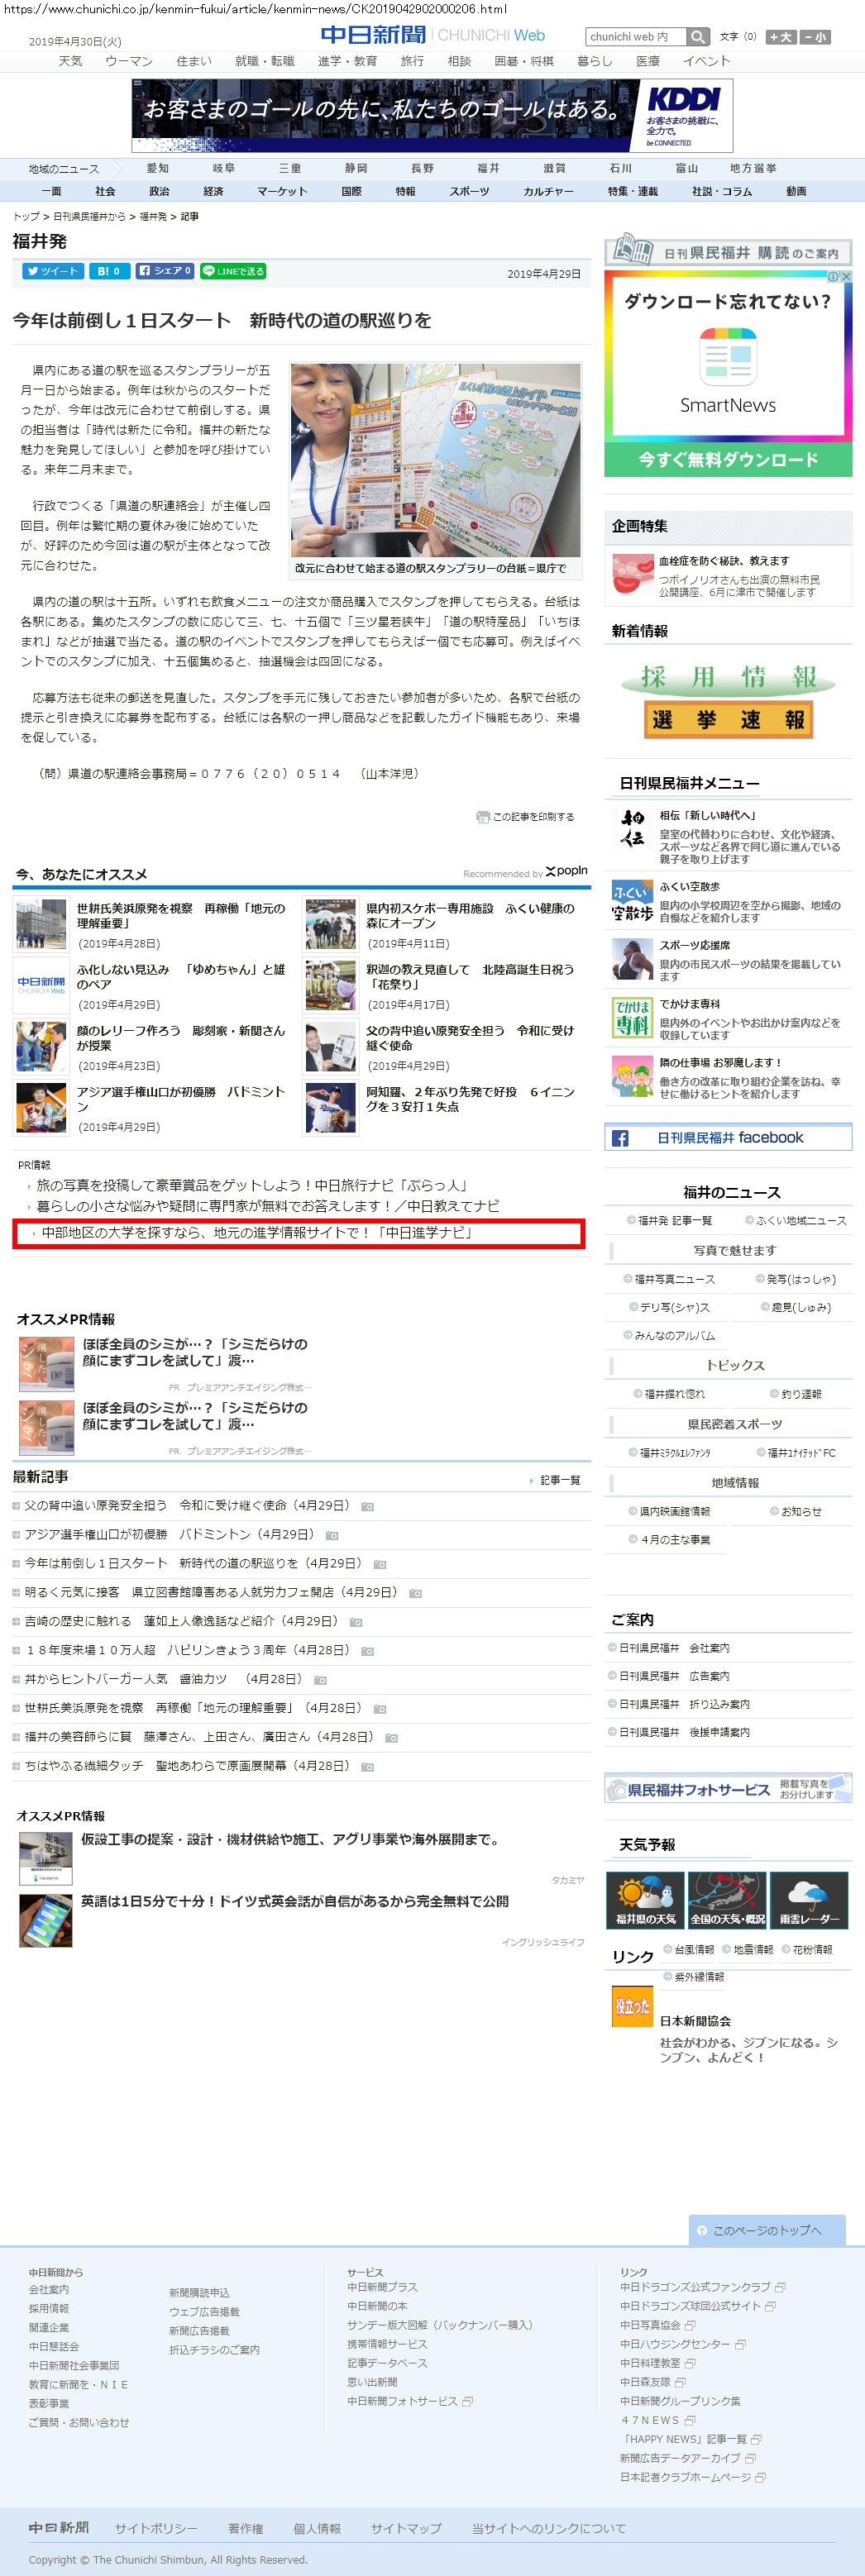Click the Hatena bookmark B! button

pos(109,271)
